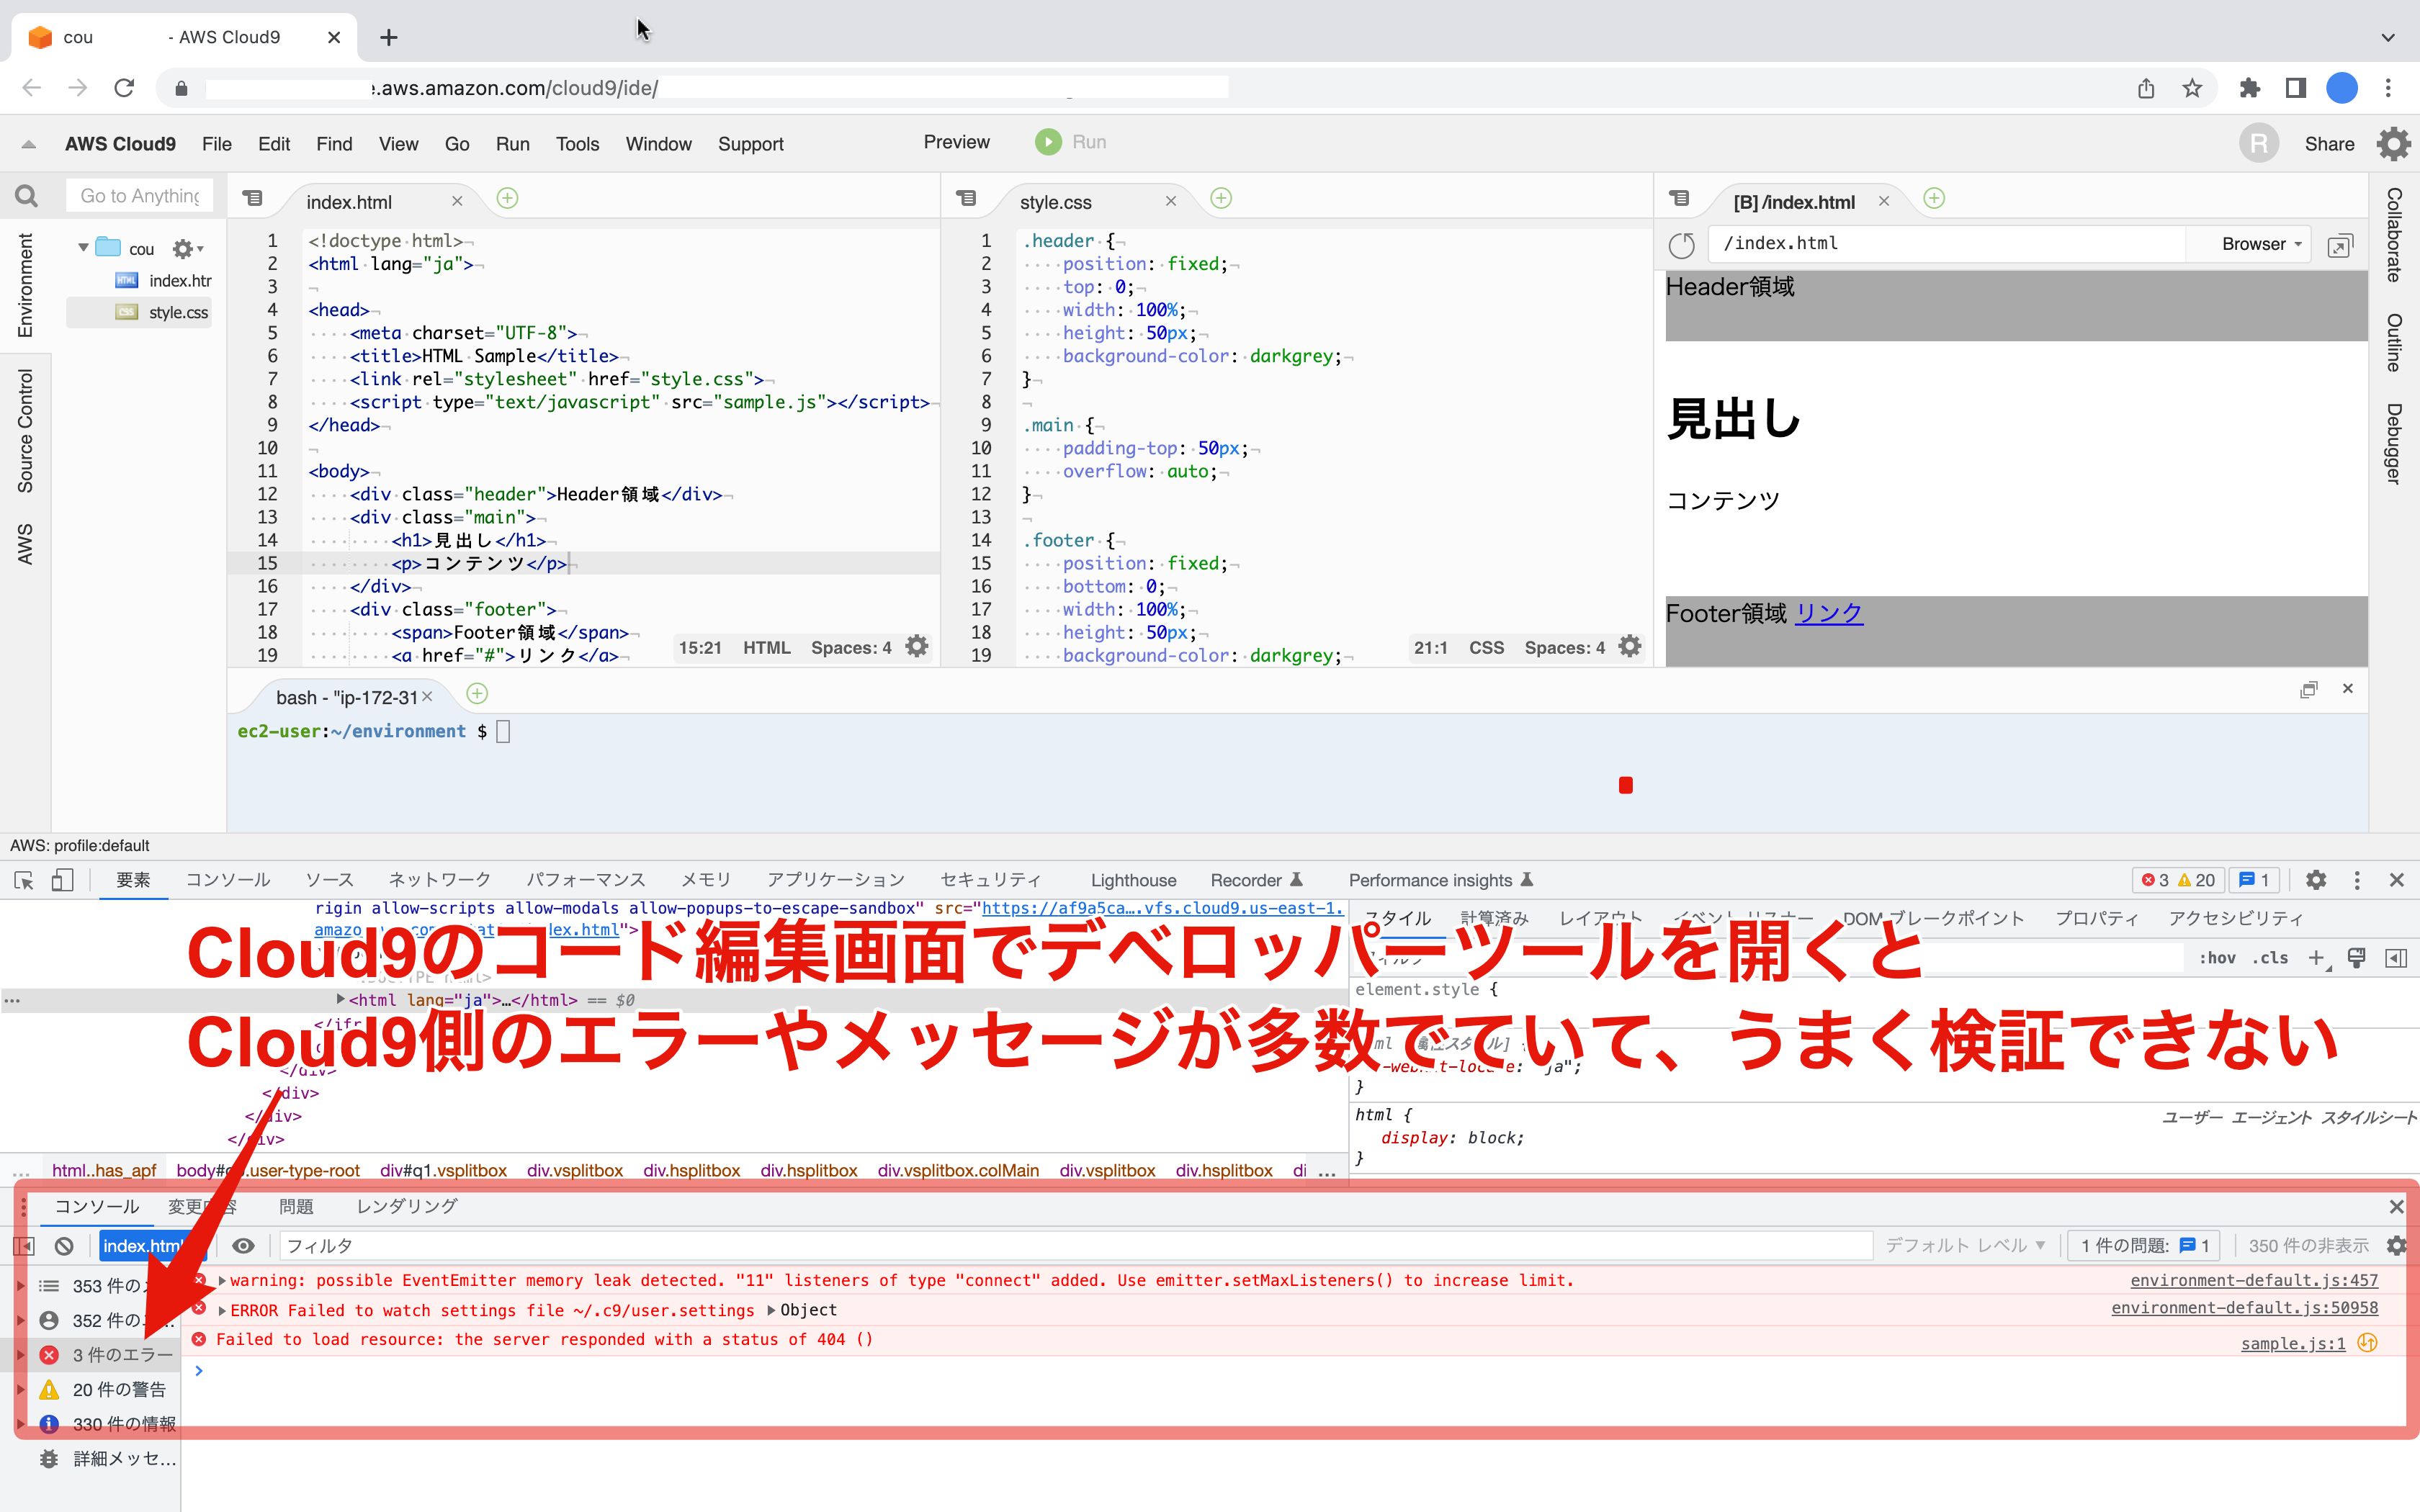Collapse the 'cou' folder tree
The image size is (2420, 1512).
(83, 248)
